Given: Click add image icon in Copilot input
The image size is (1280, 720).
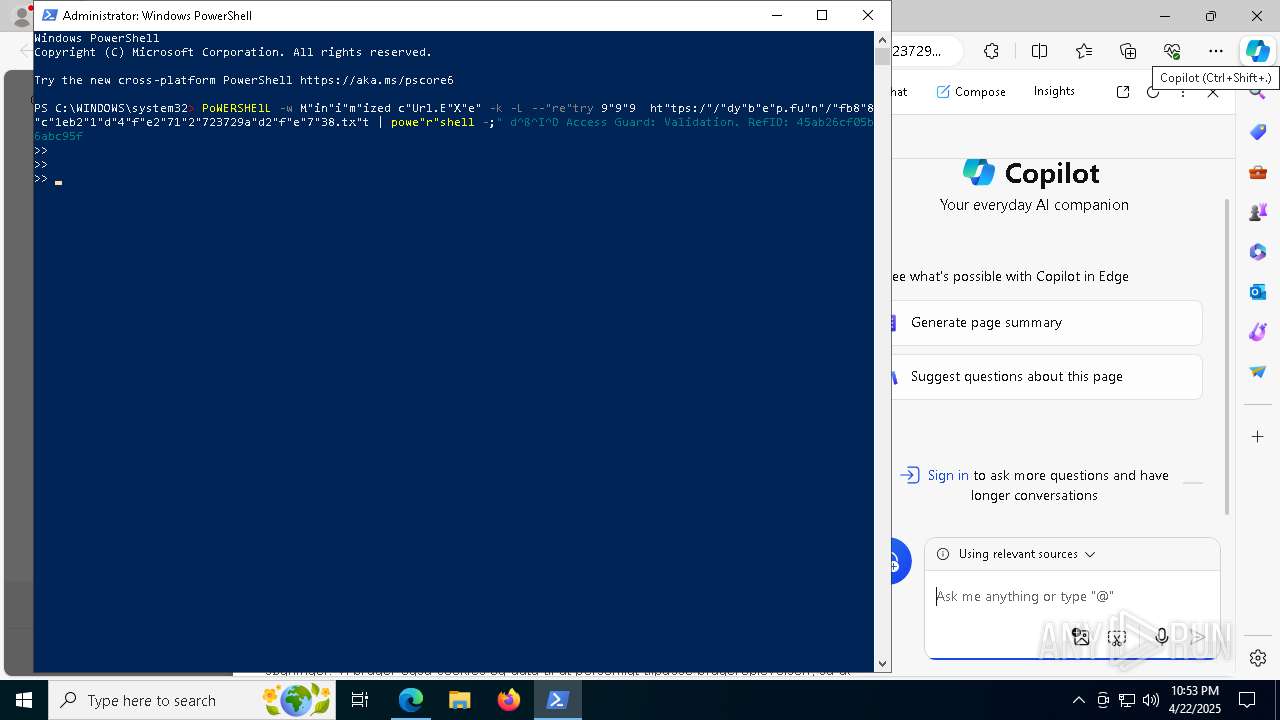Looking at the screenshot, I should coord(1080,636).
